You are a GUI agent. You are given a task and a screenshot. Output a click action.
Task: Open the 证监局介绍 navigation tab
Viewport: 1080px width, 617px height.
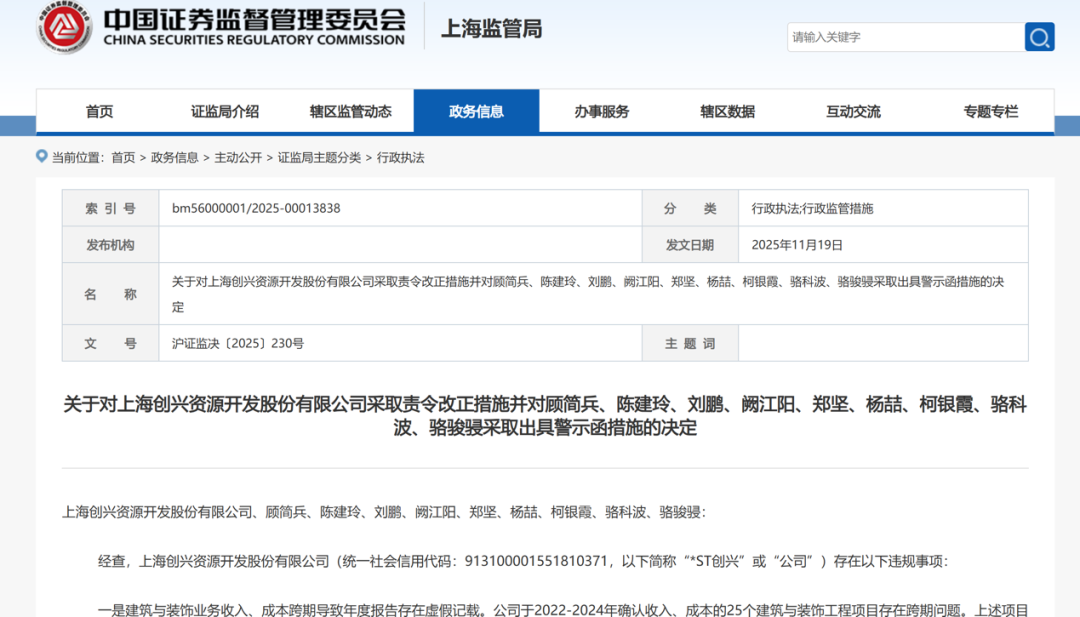[225, 112]
